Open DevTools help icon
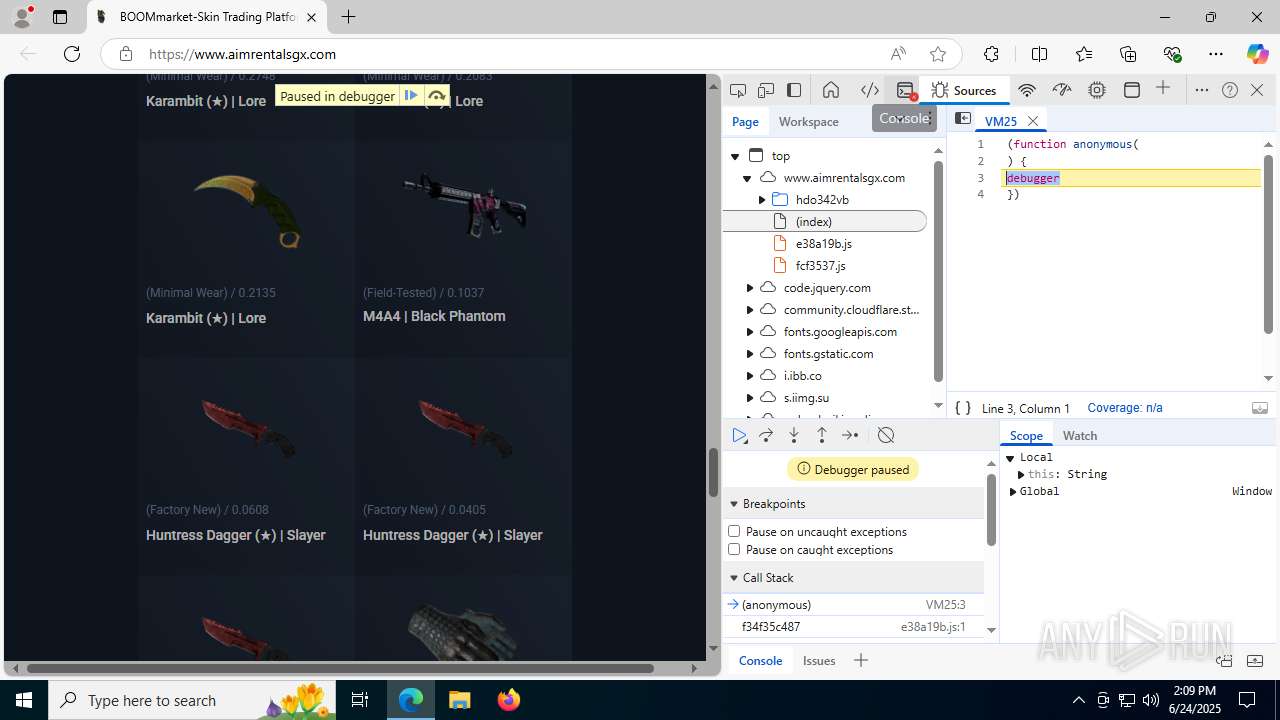Image resolution: width=1280 pixels, height=720 pixels. (x=1230, y=90)
